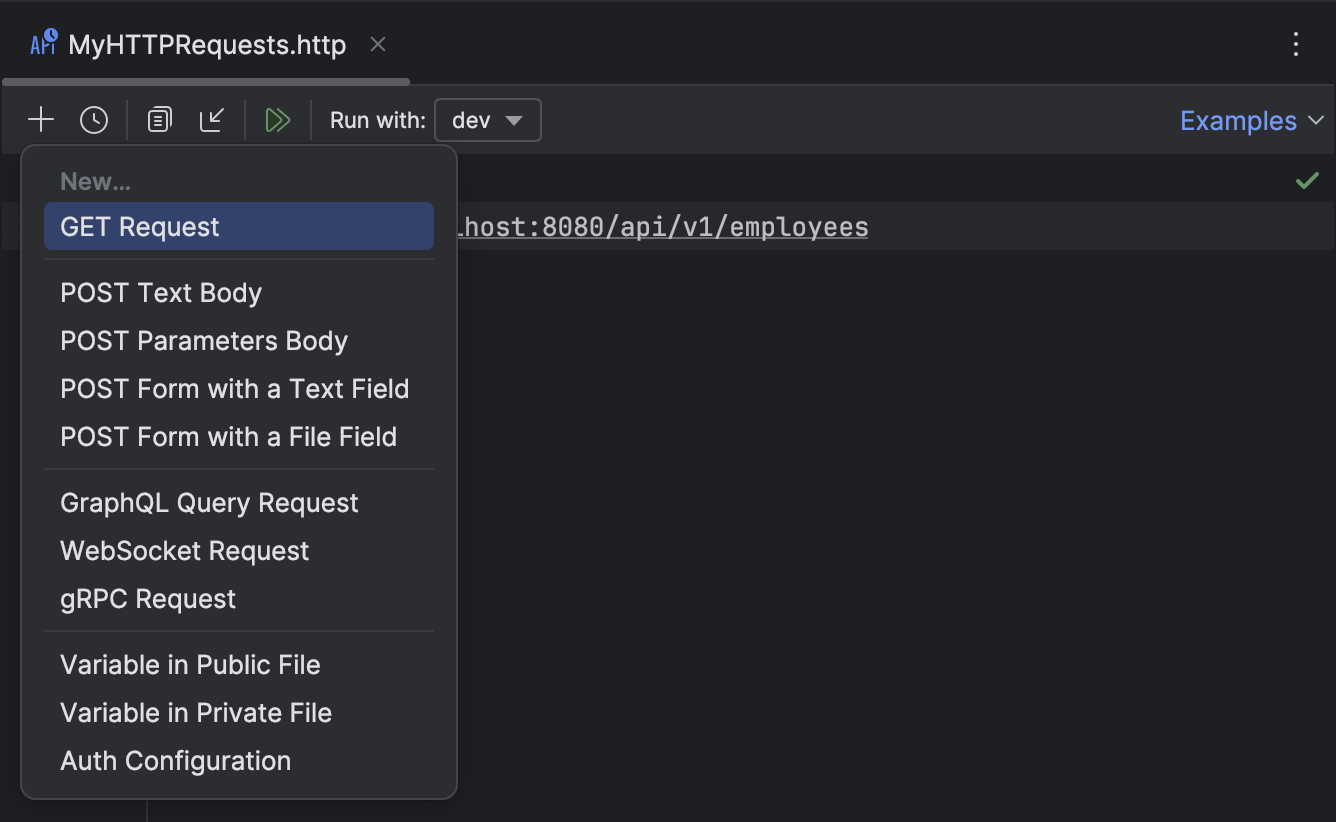The height and width of the screenshot is (822, 1336).
Task: Click the Examples link text
Action: pyautogui.click(x=1237, y=120)
